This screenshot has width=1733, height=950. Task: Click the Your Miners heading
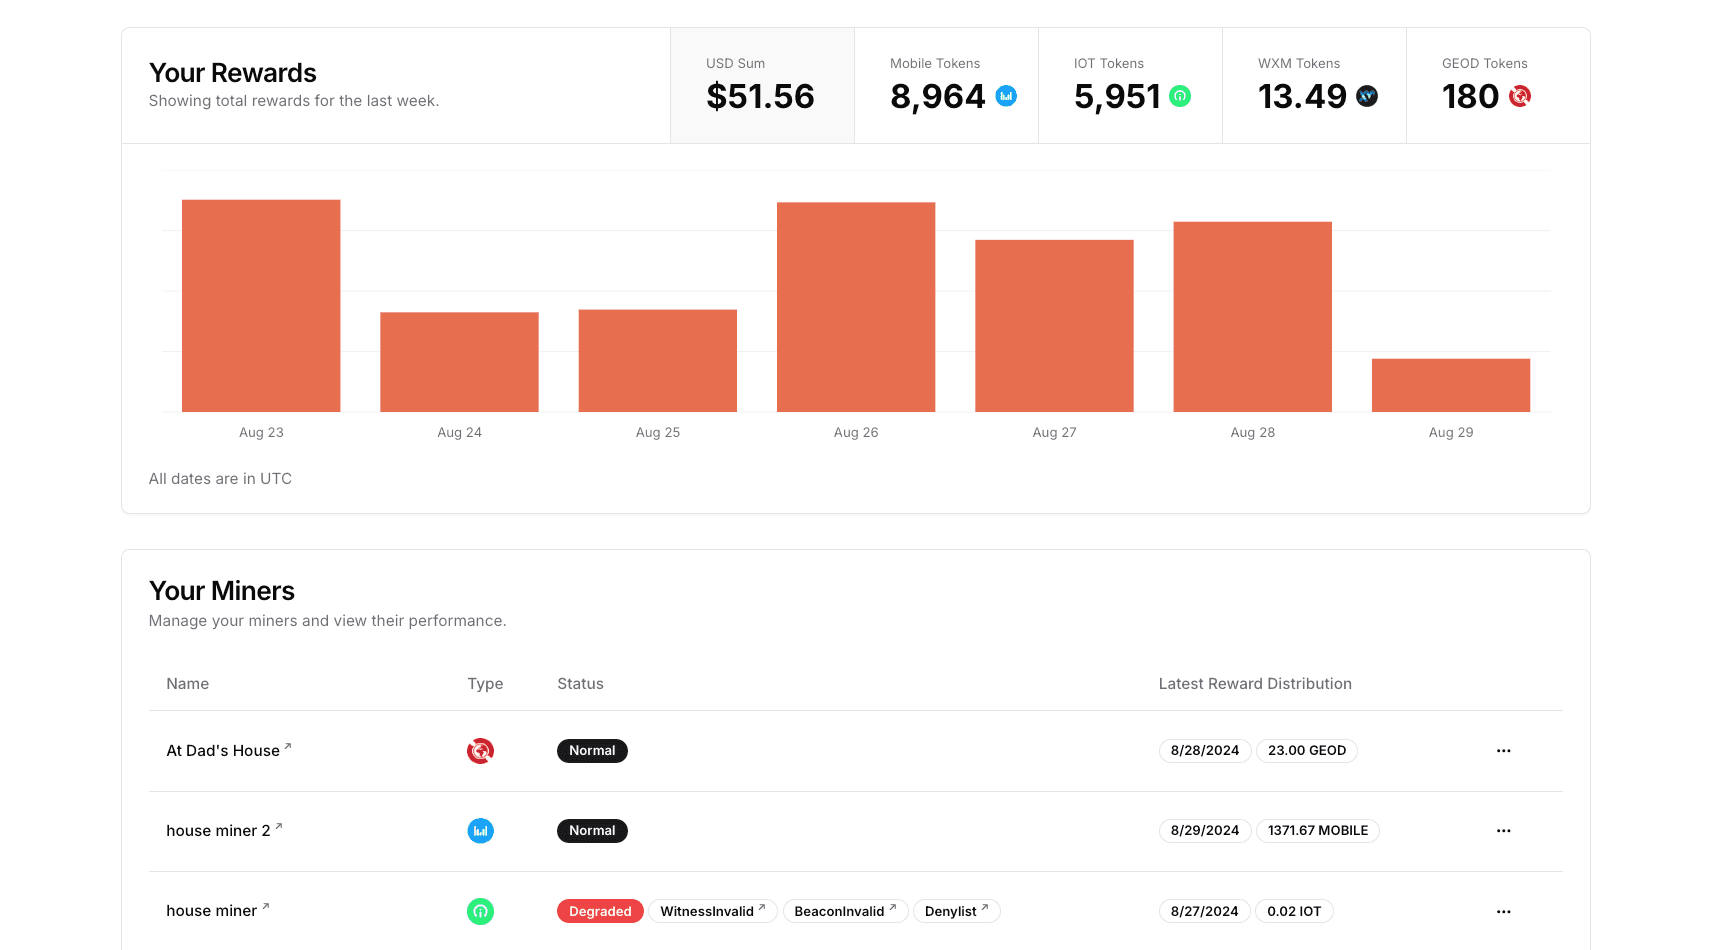(222, 591)
